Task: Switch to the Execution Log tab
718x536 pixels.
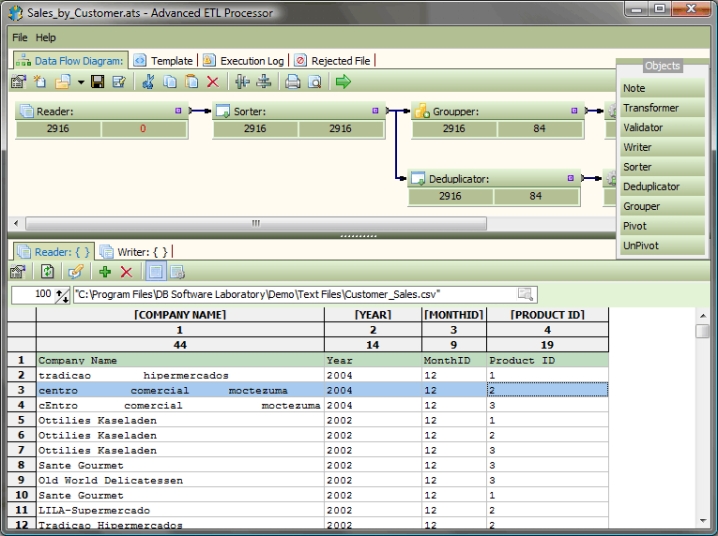Action: (x=244, y=61)
